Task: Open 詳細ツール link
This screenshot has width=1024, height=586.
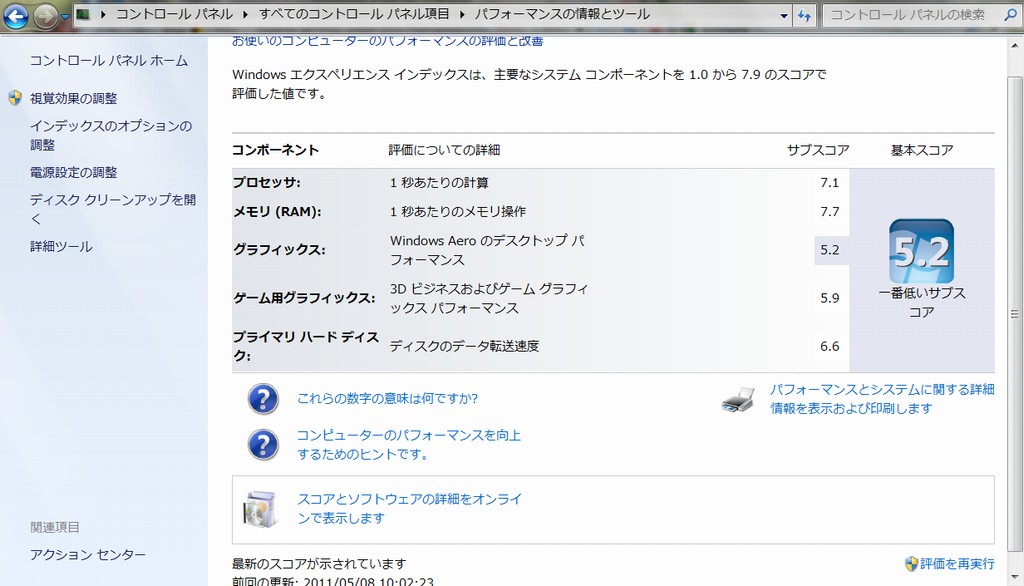Action: (61, 246)
